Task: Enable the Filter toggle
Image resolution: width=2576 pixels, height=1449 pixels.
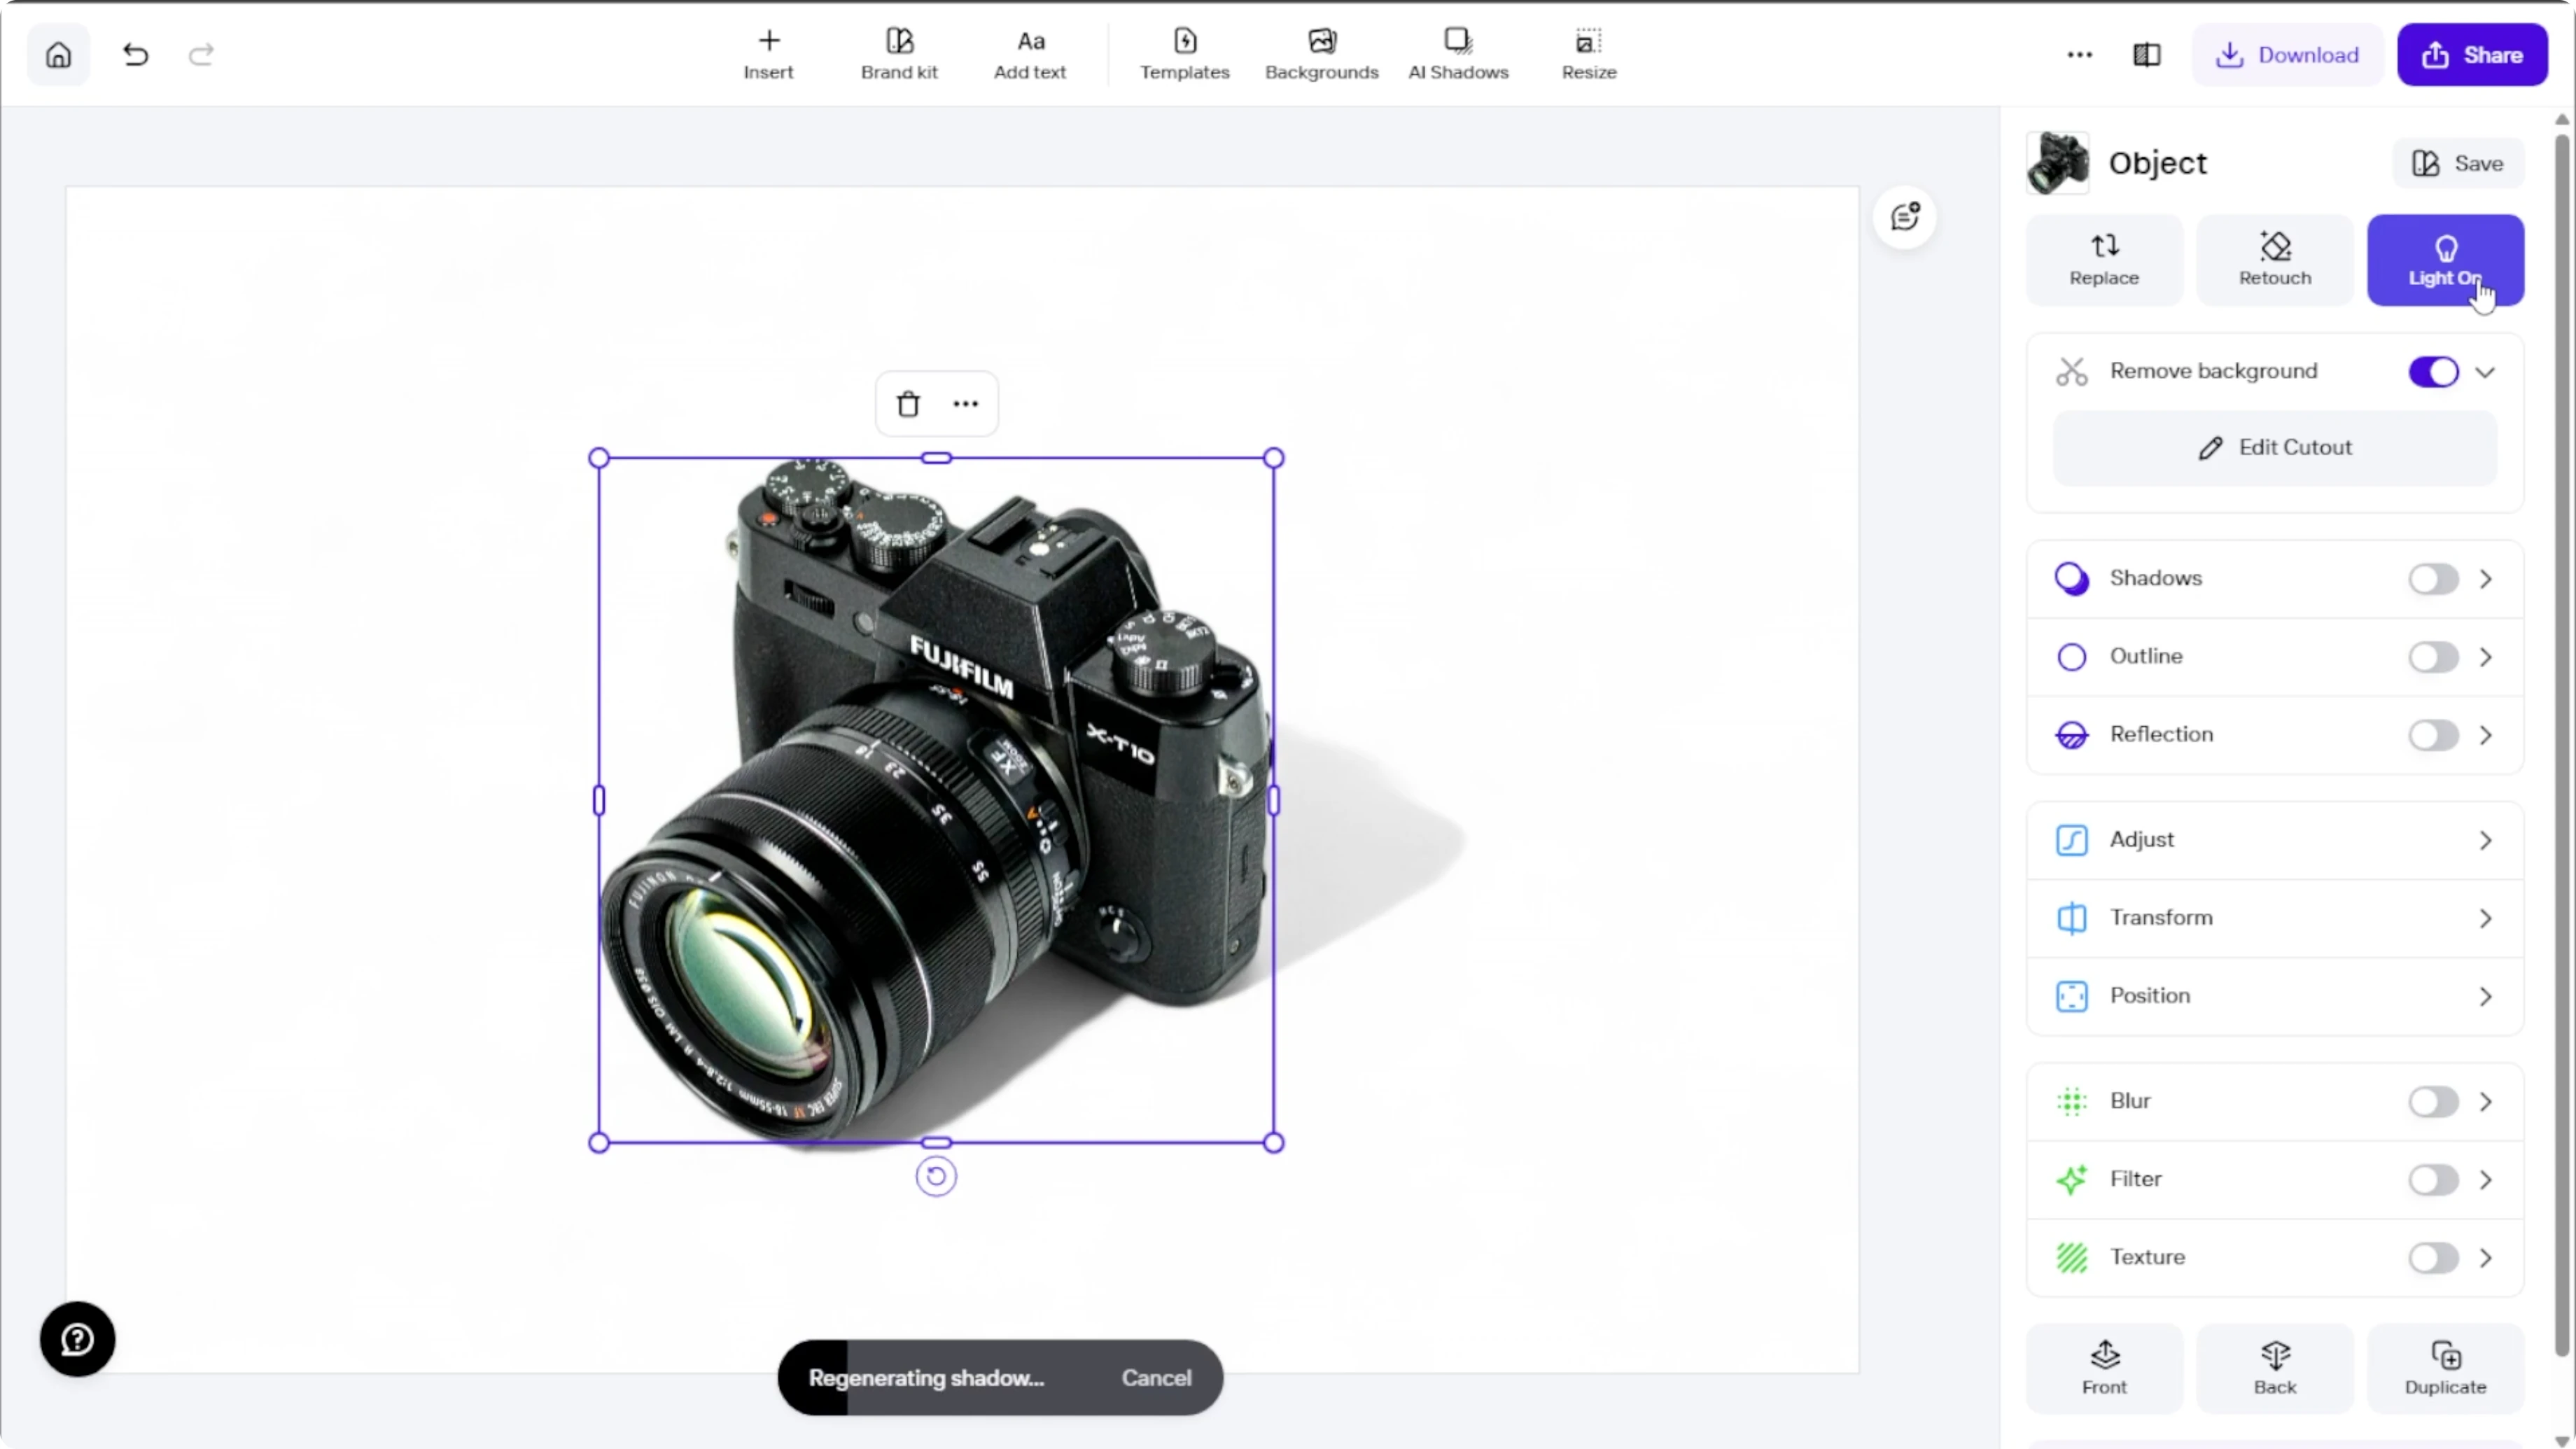Action: click(2433, 1179)
